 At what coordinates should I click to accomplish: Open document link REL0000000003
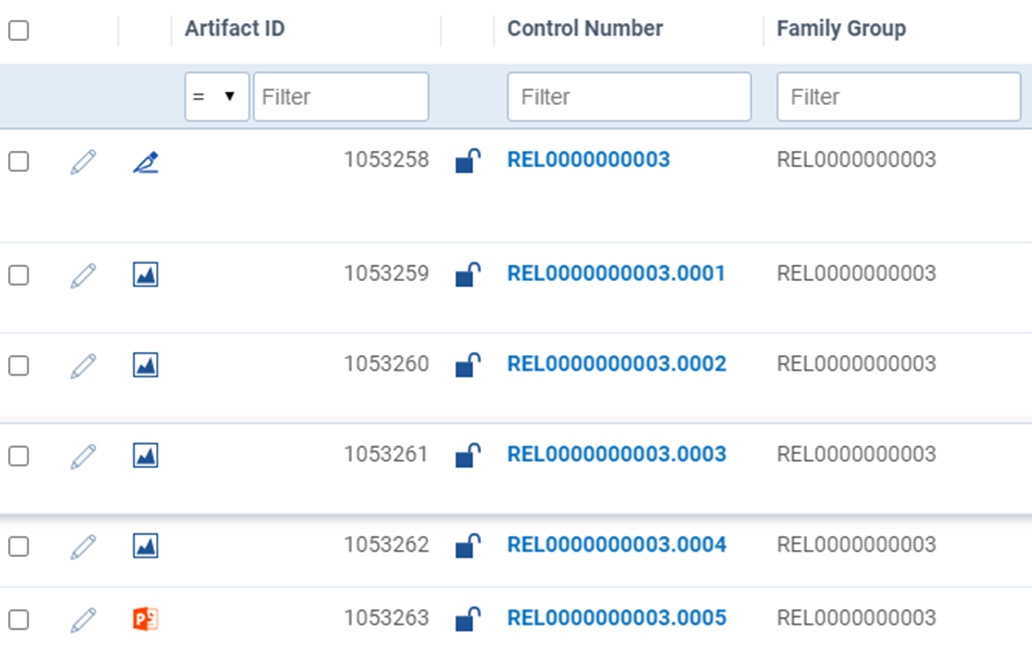point(588,159)
